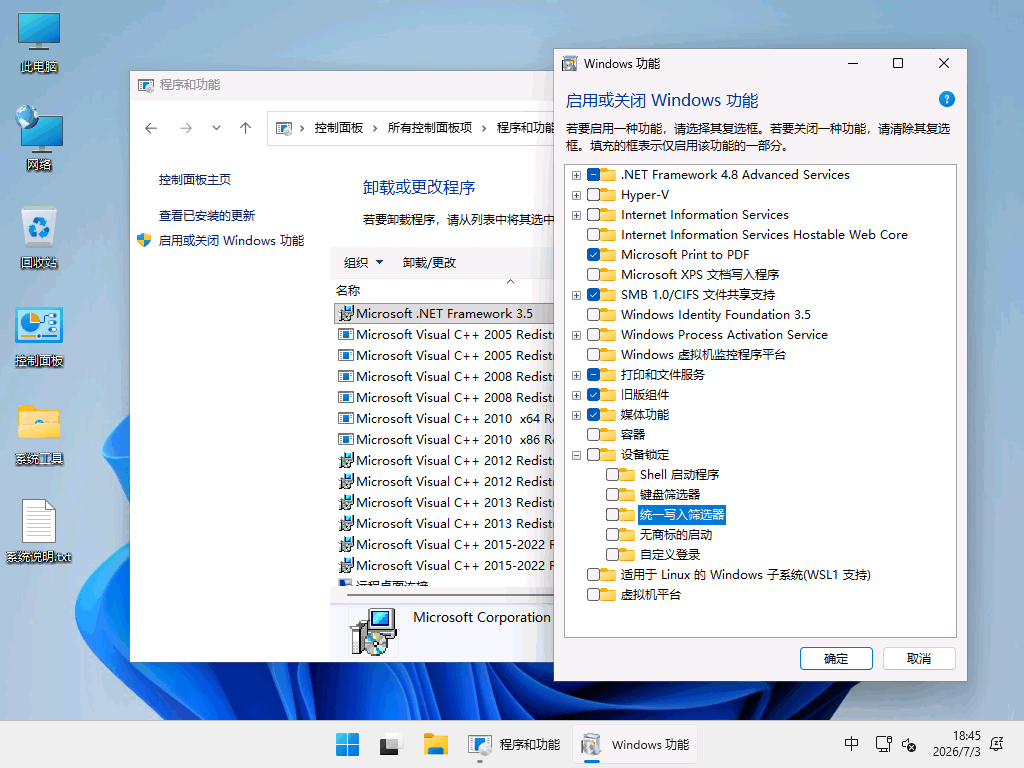Click the network tray icon
The width and height of the screenshot is (1024, 768).
tap(884, 744)
